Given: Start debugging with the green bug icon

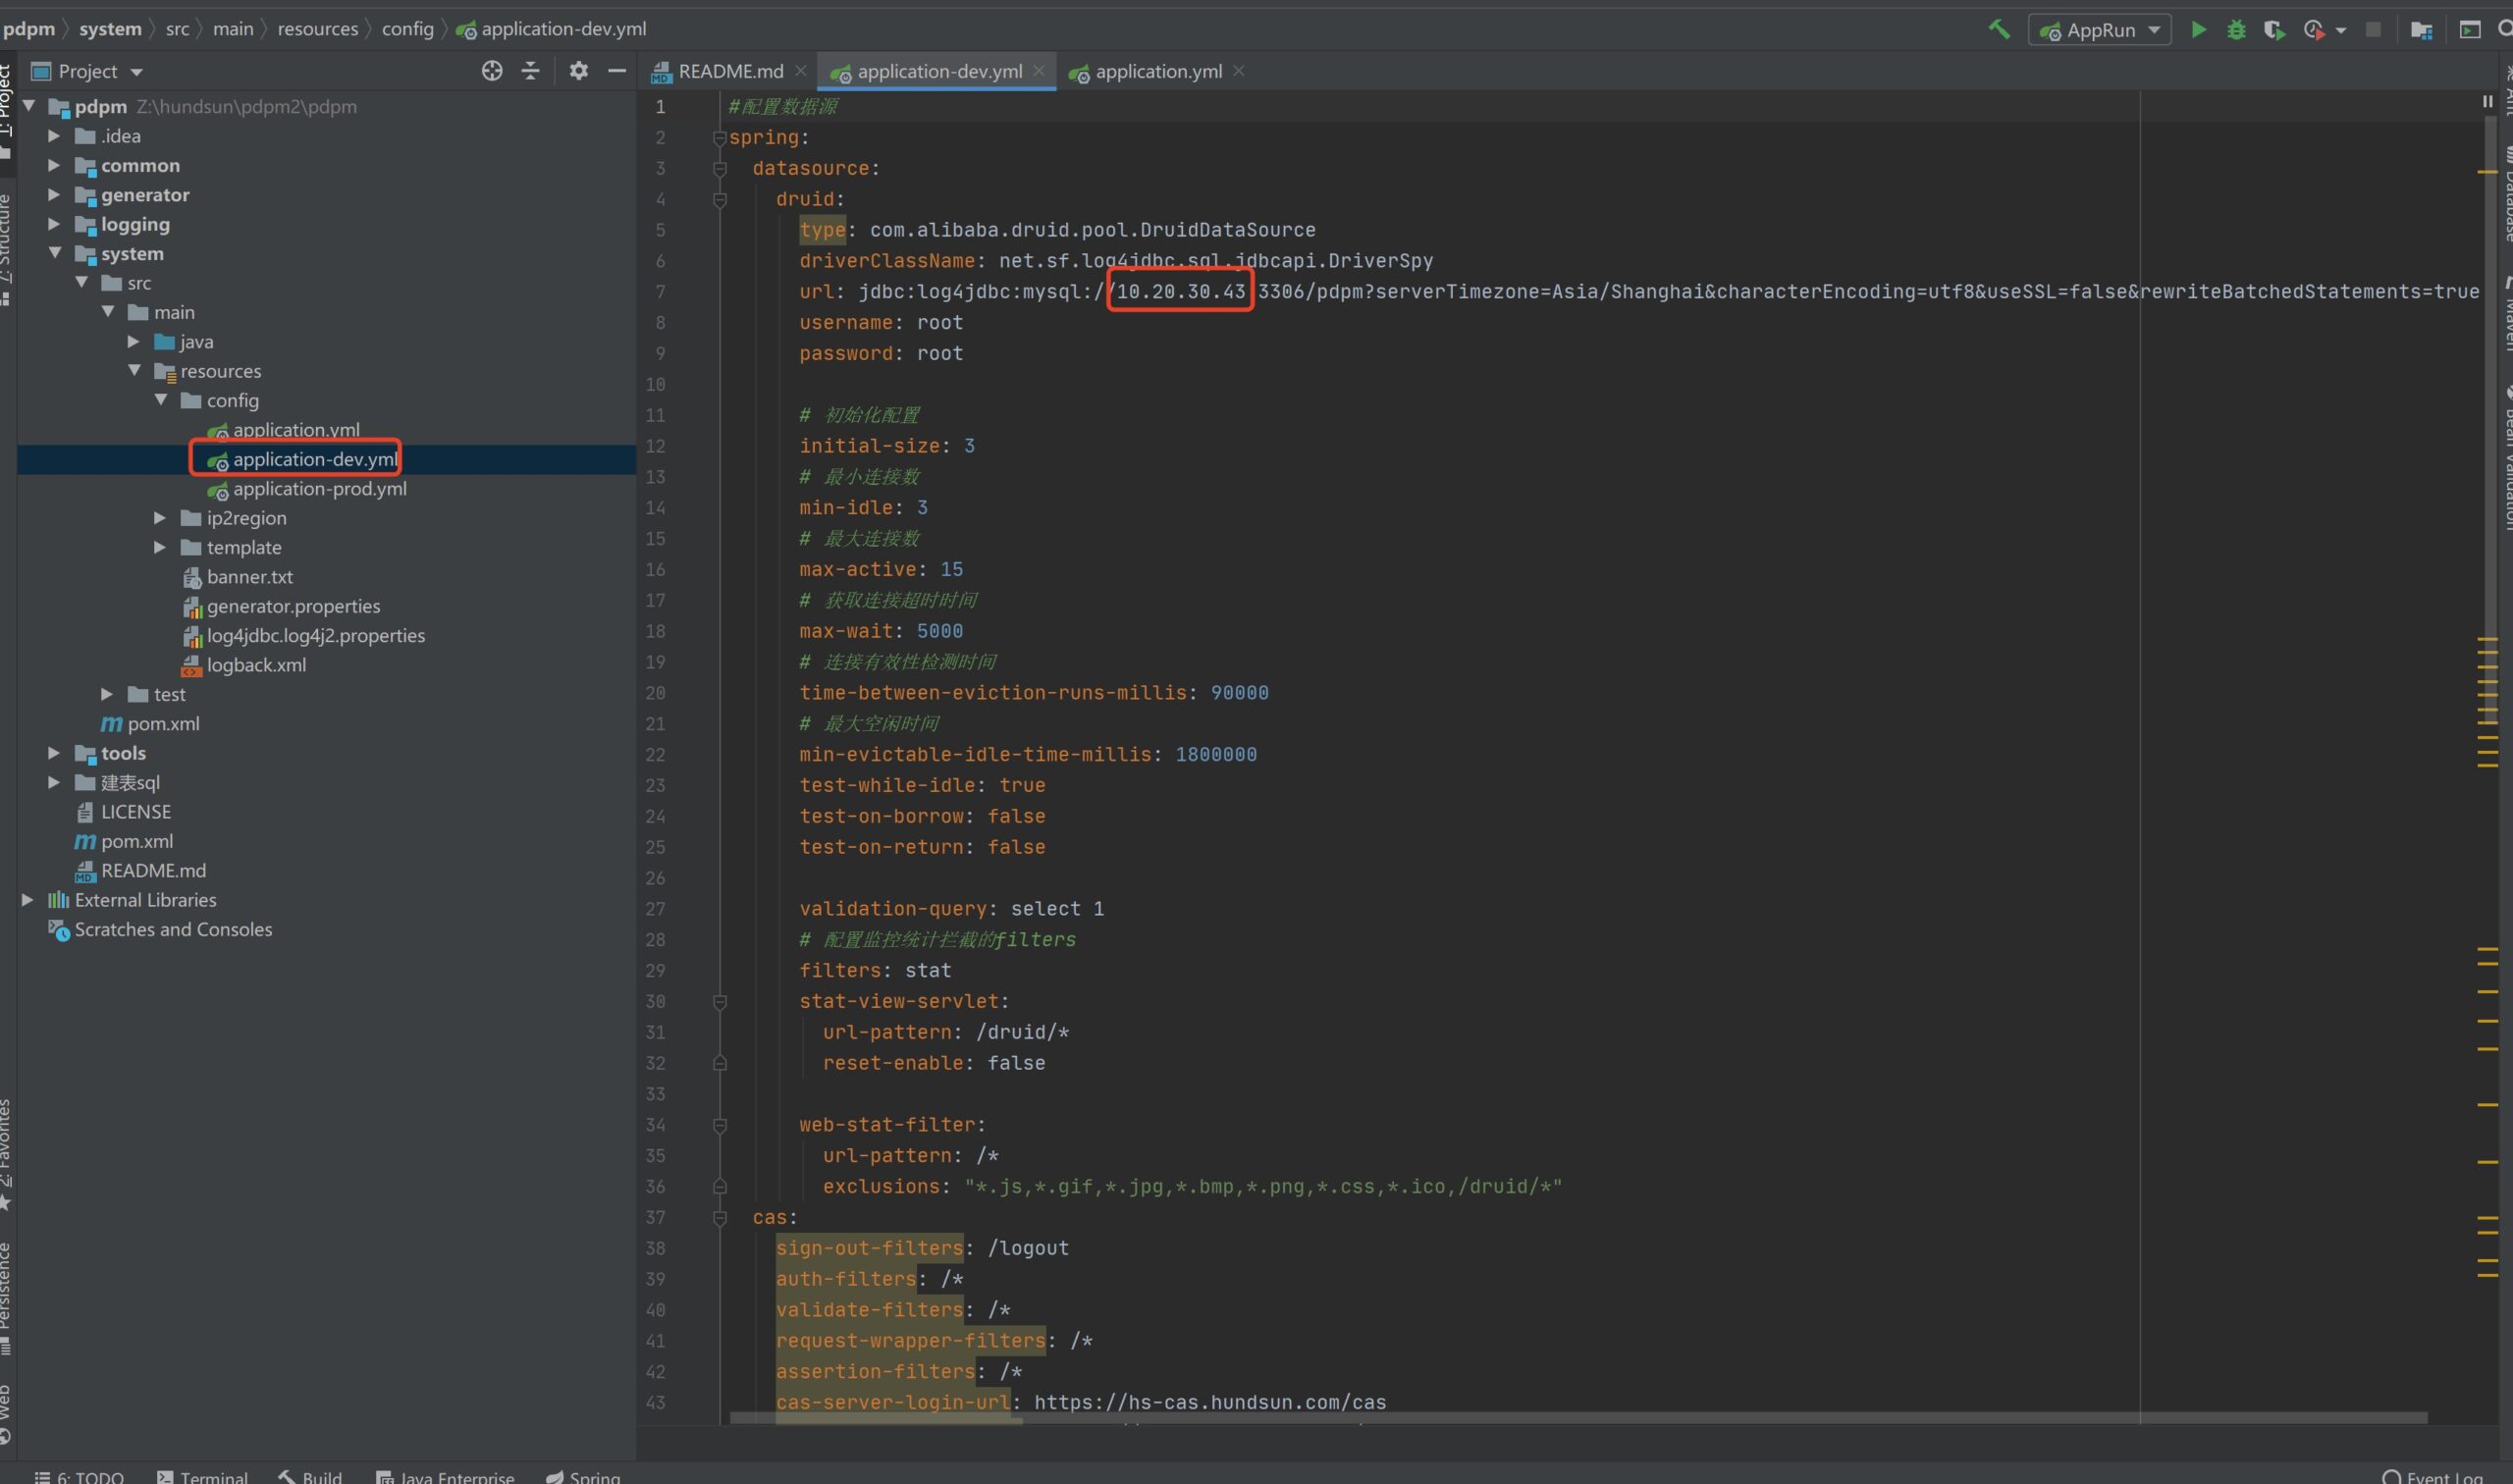Looking at the screenshot, I should [2236, 30].
